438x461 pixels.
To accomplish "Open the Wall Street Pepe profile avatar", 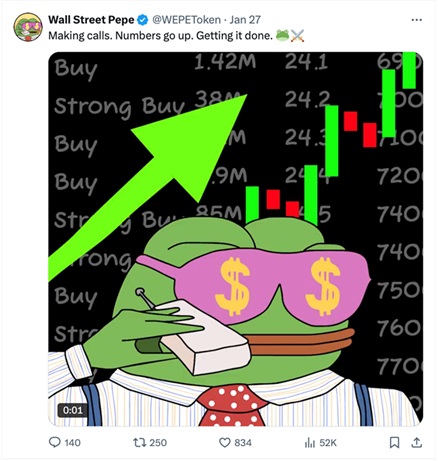I will coord(28,27).
